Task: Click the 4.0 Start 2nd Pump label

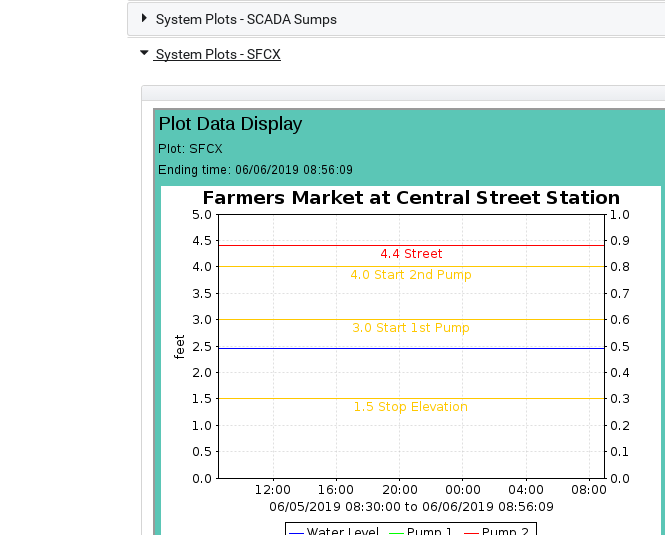Action: (411, 275)
